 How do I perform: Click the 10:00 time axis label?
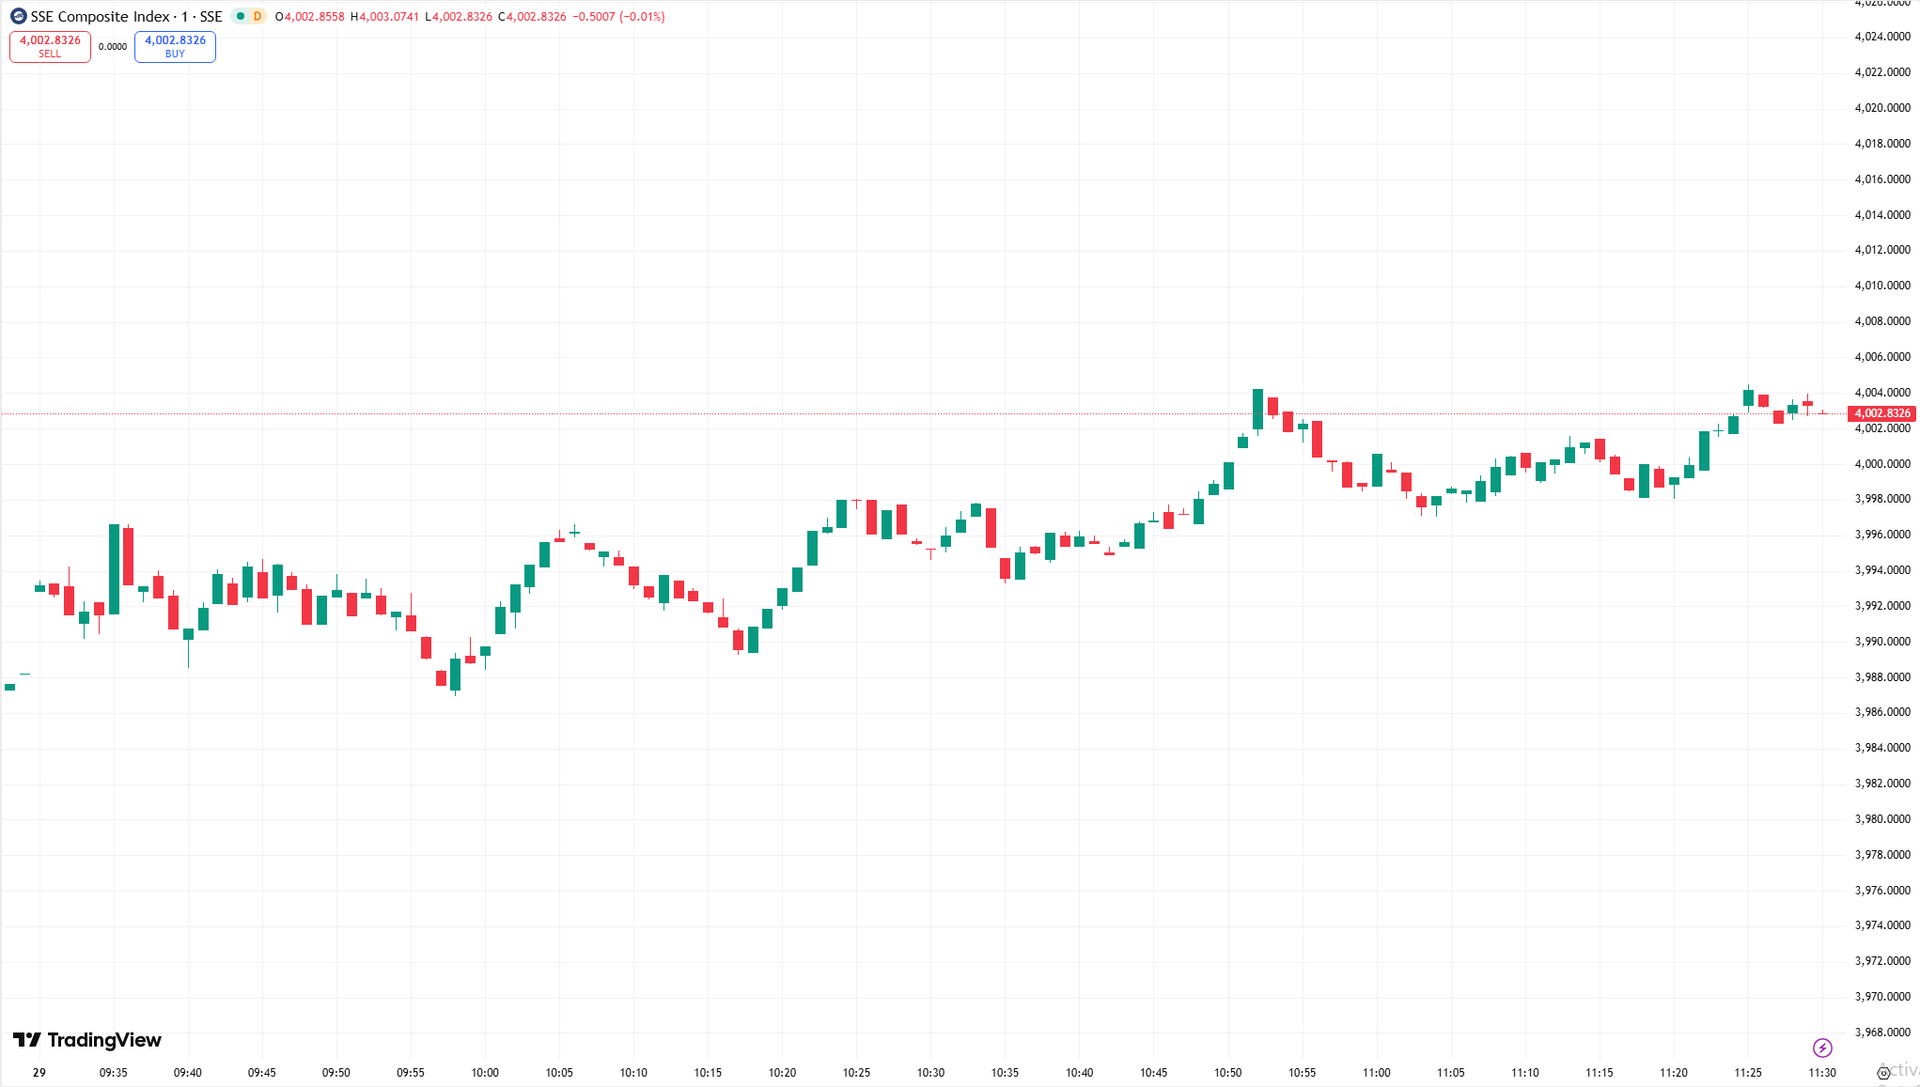coord(485,1073)
